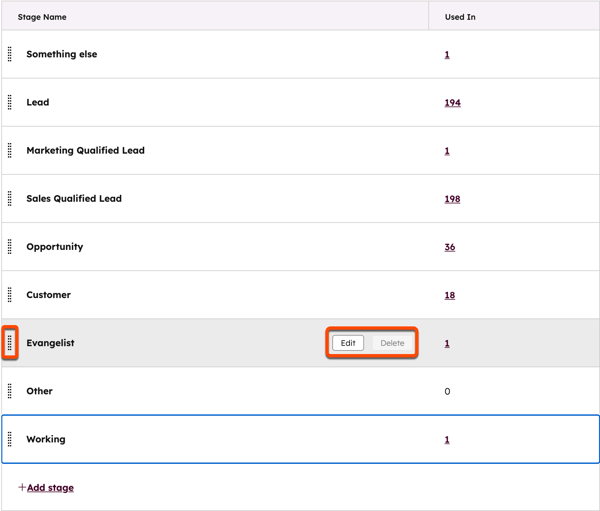The image size is (600, 511).
Task: Open the 194 usage count for Lead
Action: click(x=452, y=103)
